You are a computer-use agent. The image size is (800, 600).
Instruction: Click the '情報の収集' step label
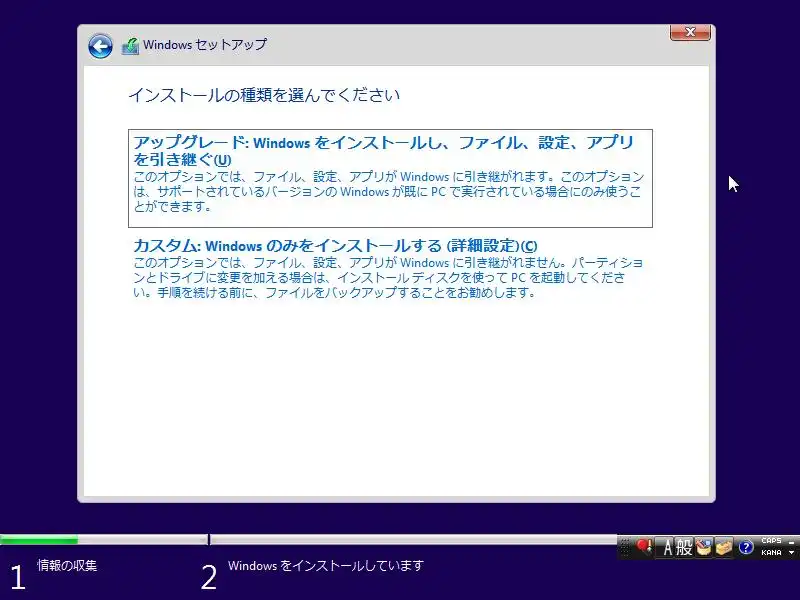coord(67,565)
